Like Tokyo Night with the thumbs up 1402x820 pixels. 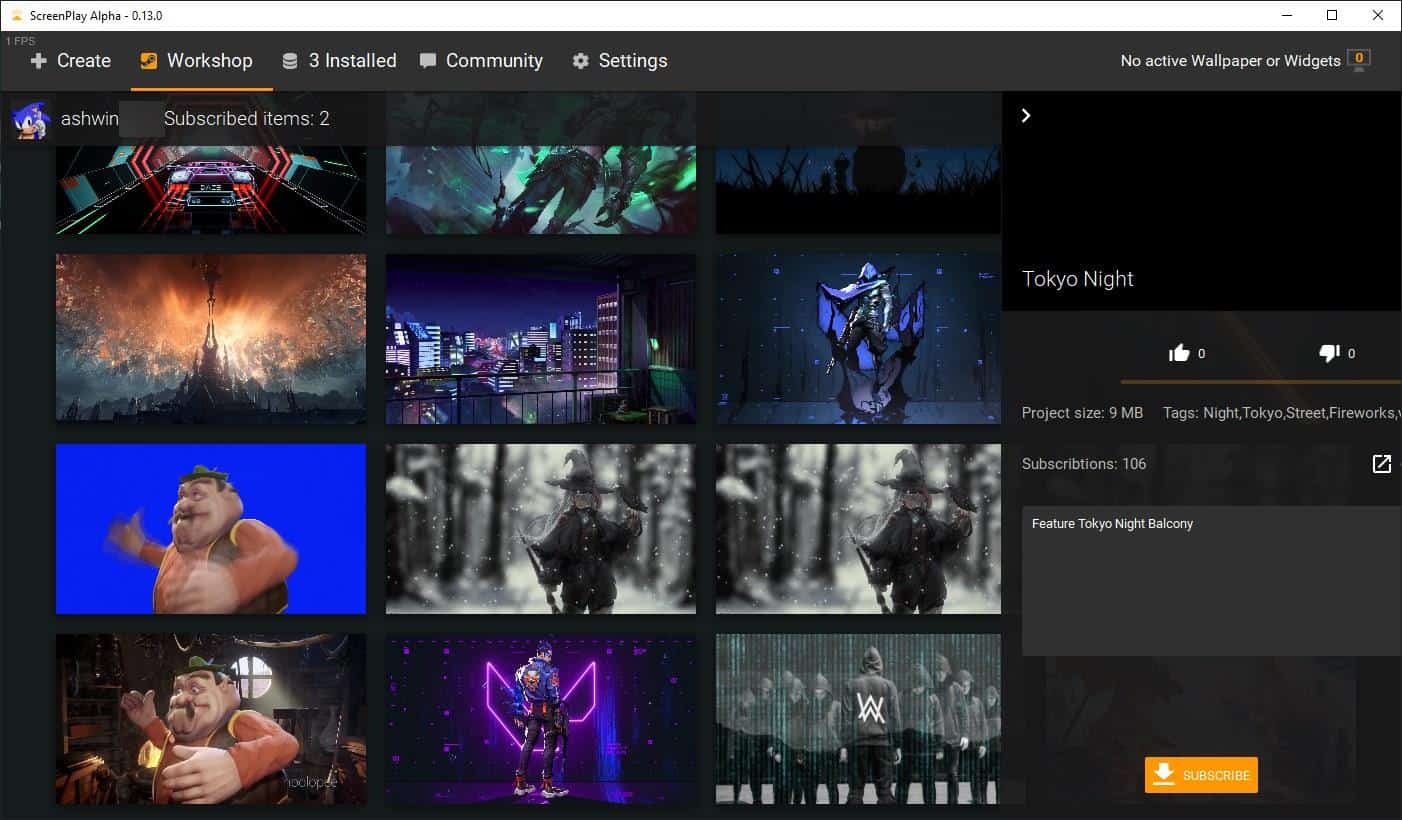point(1180,352)
